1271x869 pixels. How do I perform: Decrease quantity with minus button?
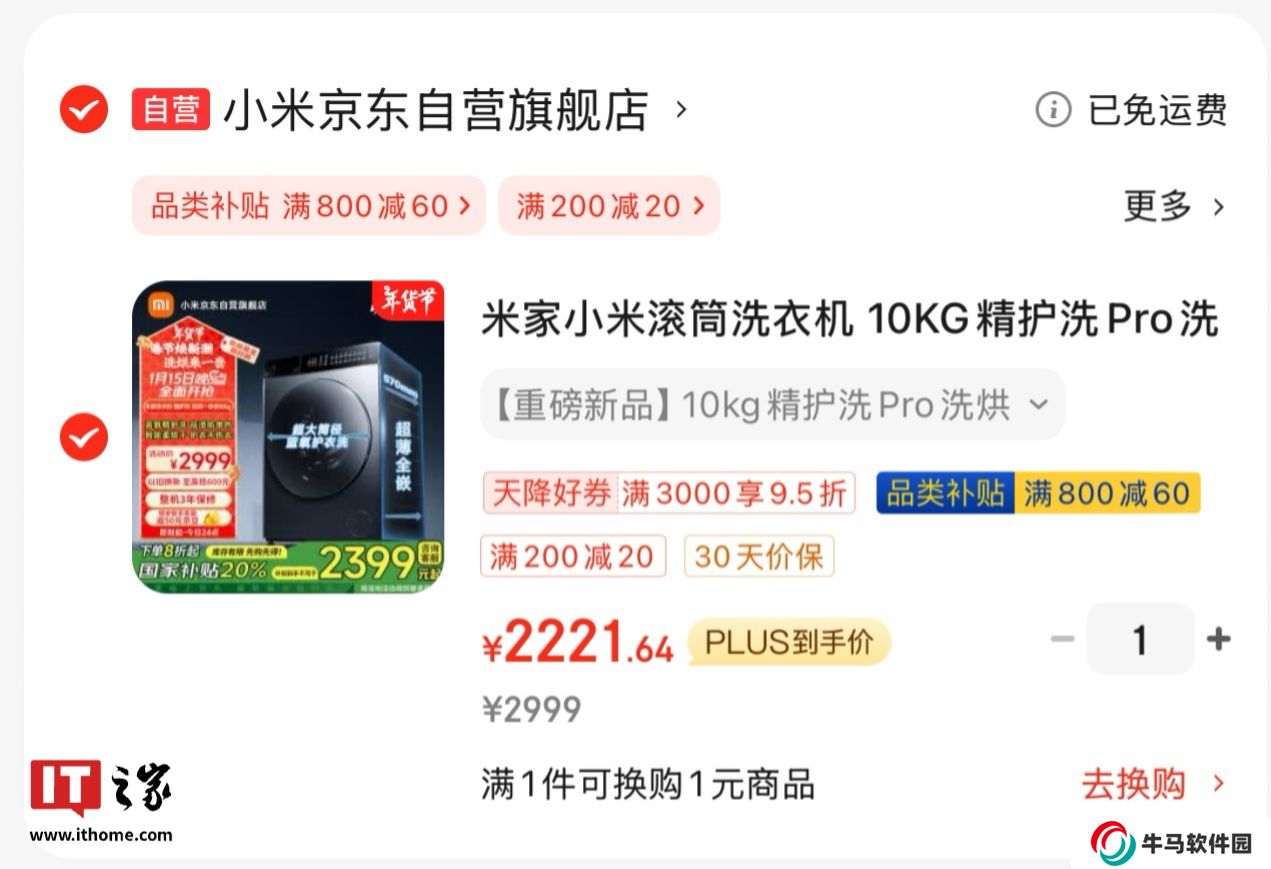(1062, 639)
